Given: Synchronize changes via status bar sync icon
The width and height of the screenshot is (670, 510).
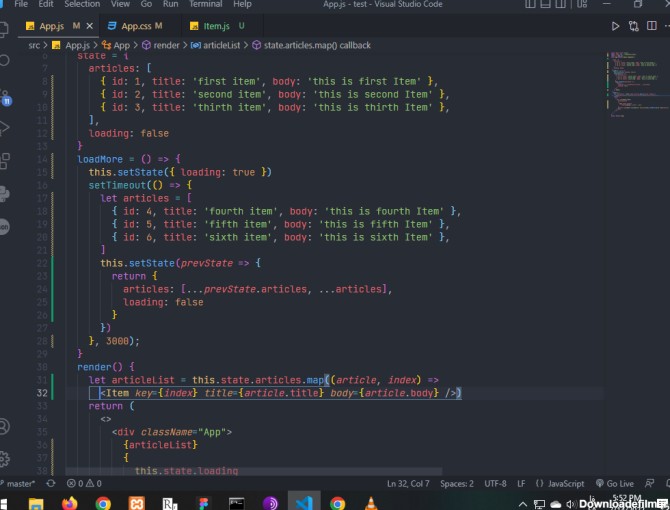Looking at the screenshot, I should coord(51,484).
